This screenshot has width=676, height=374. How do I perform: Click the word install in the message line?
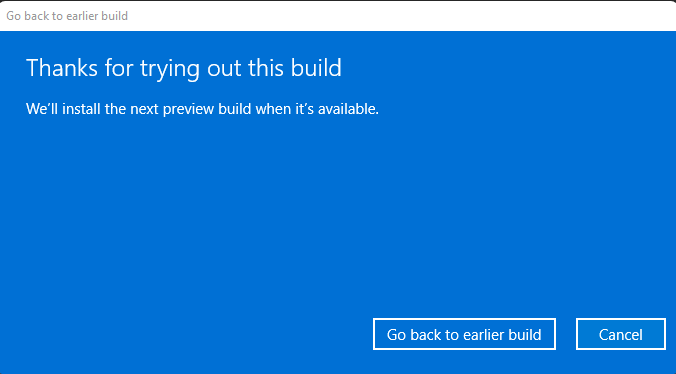[x=81, y=109]
